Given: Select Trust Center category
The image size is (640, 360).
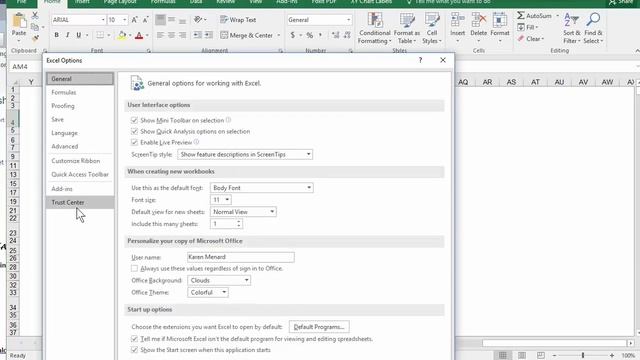Looking at the screenshot, I should (80, 202).
